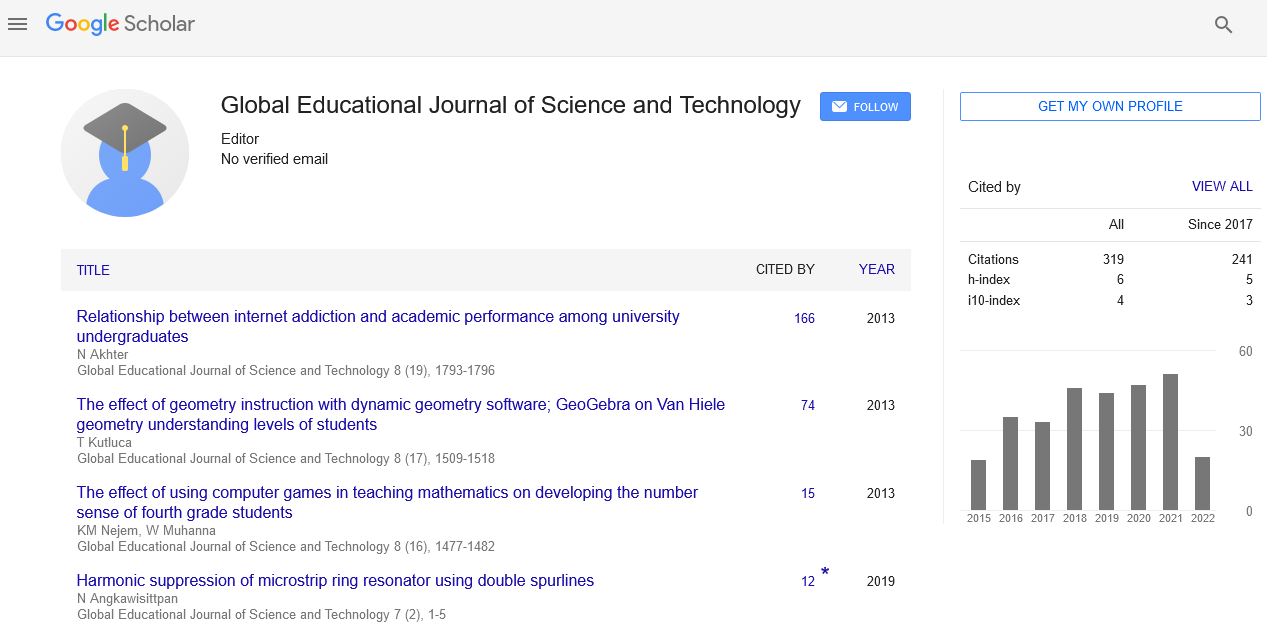Sort articles by Year column header
1267x629 pixels.
point(876,270)
